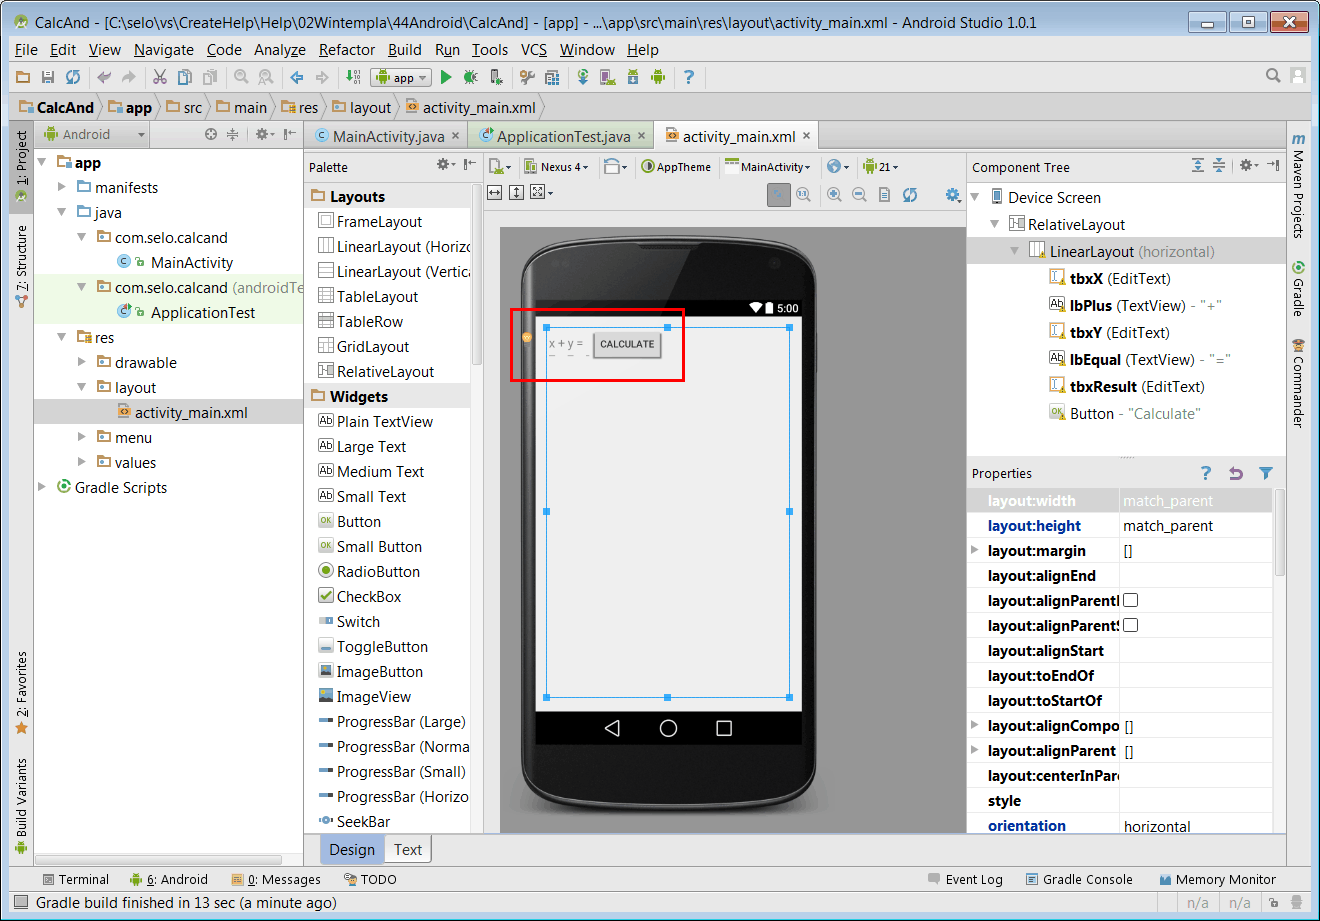The width and height of the screenshot is (1320, 921).
Task: Run the app with green play icon
Action: click(x=446, y=77)
